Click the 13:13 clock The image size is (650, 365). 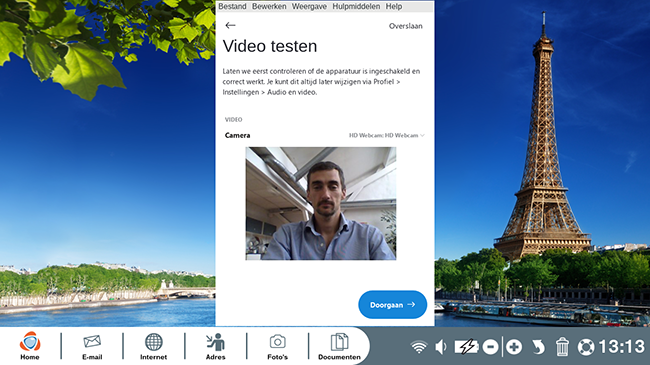click(x=622, y=347)
